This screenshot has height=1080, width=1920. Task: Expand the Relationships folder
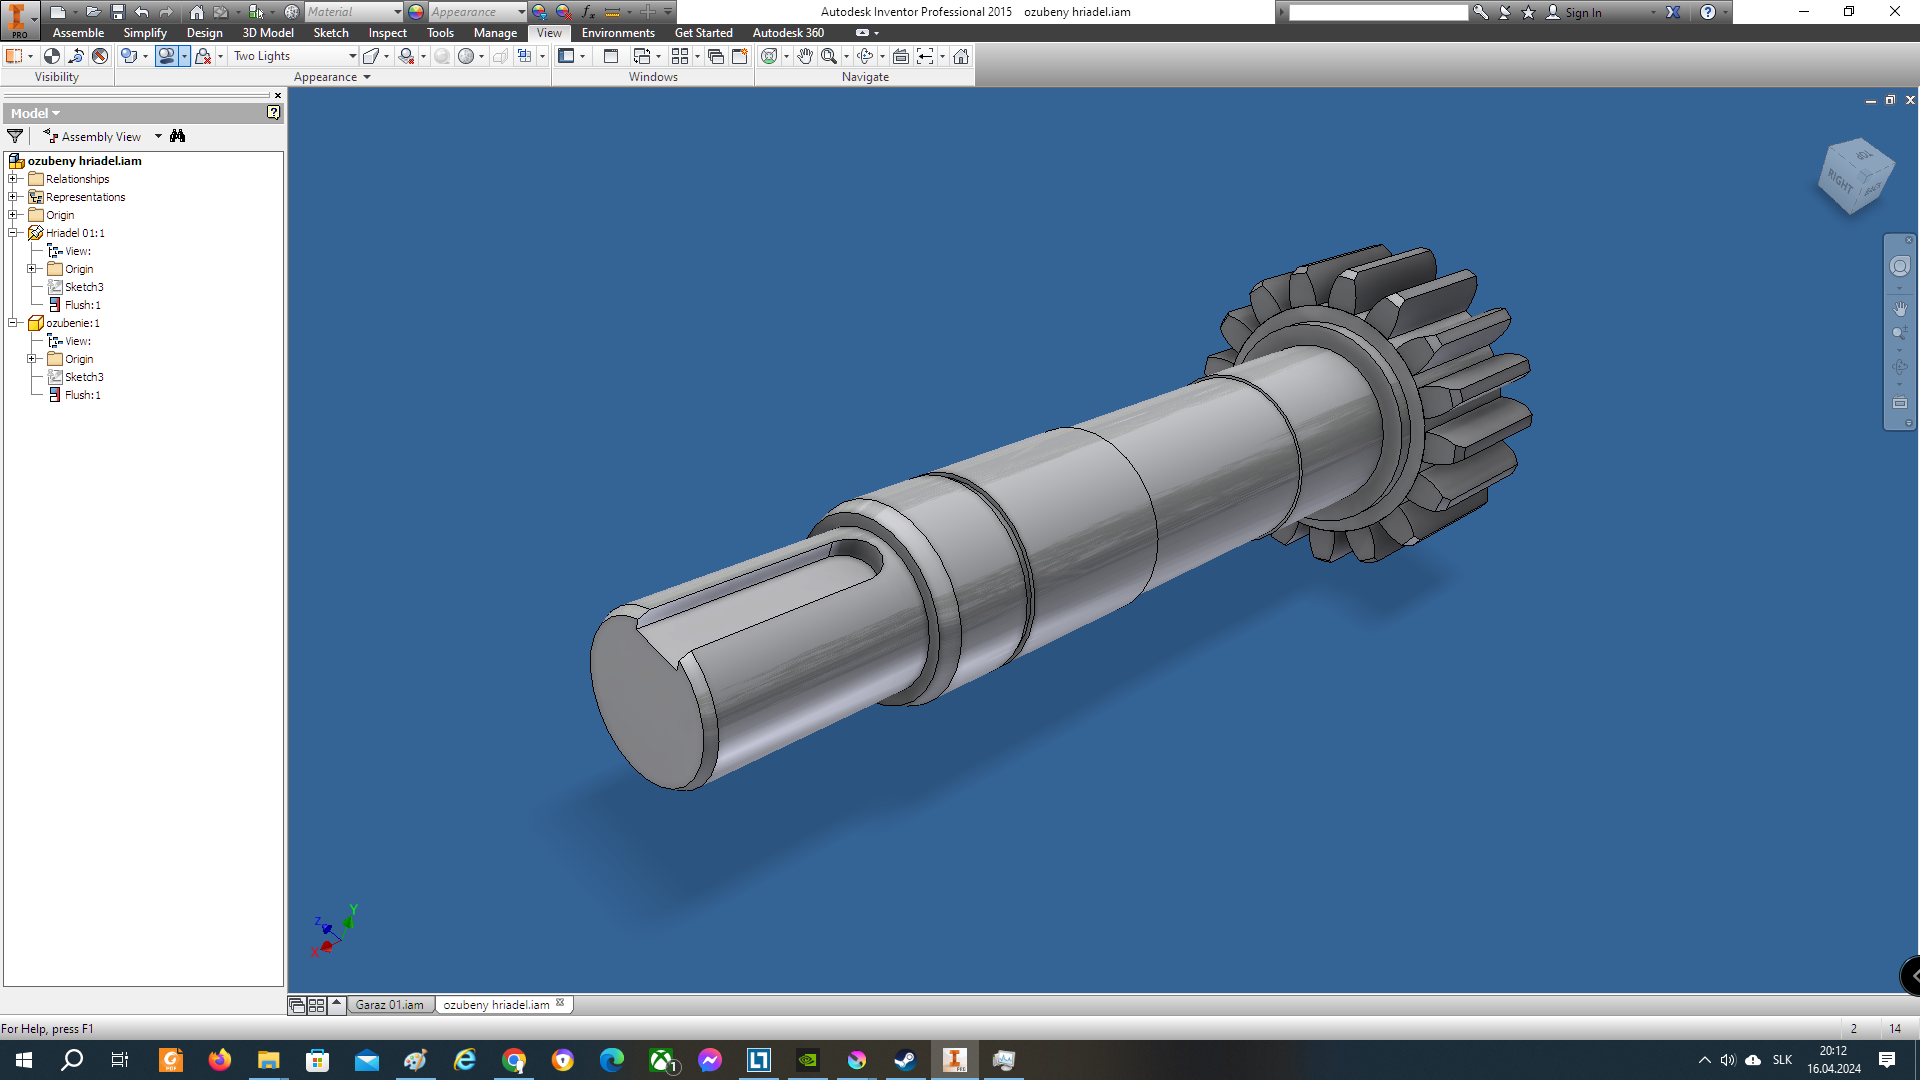(13, 179)
